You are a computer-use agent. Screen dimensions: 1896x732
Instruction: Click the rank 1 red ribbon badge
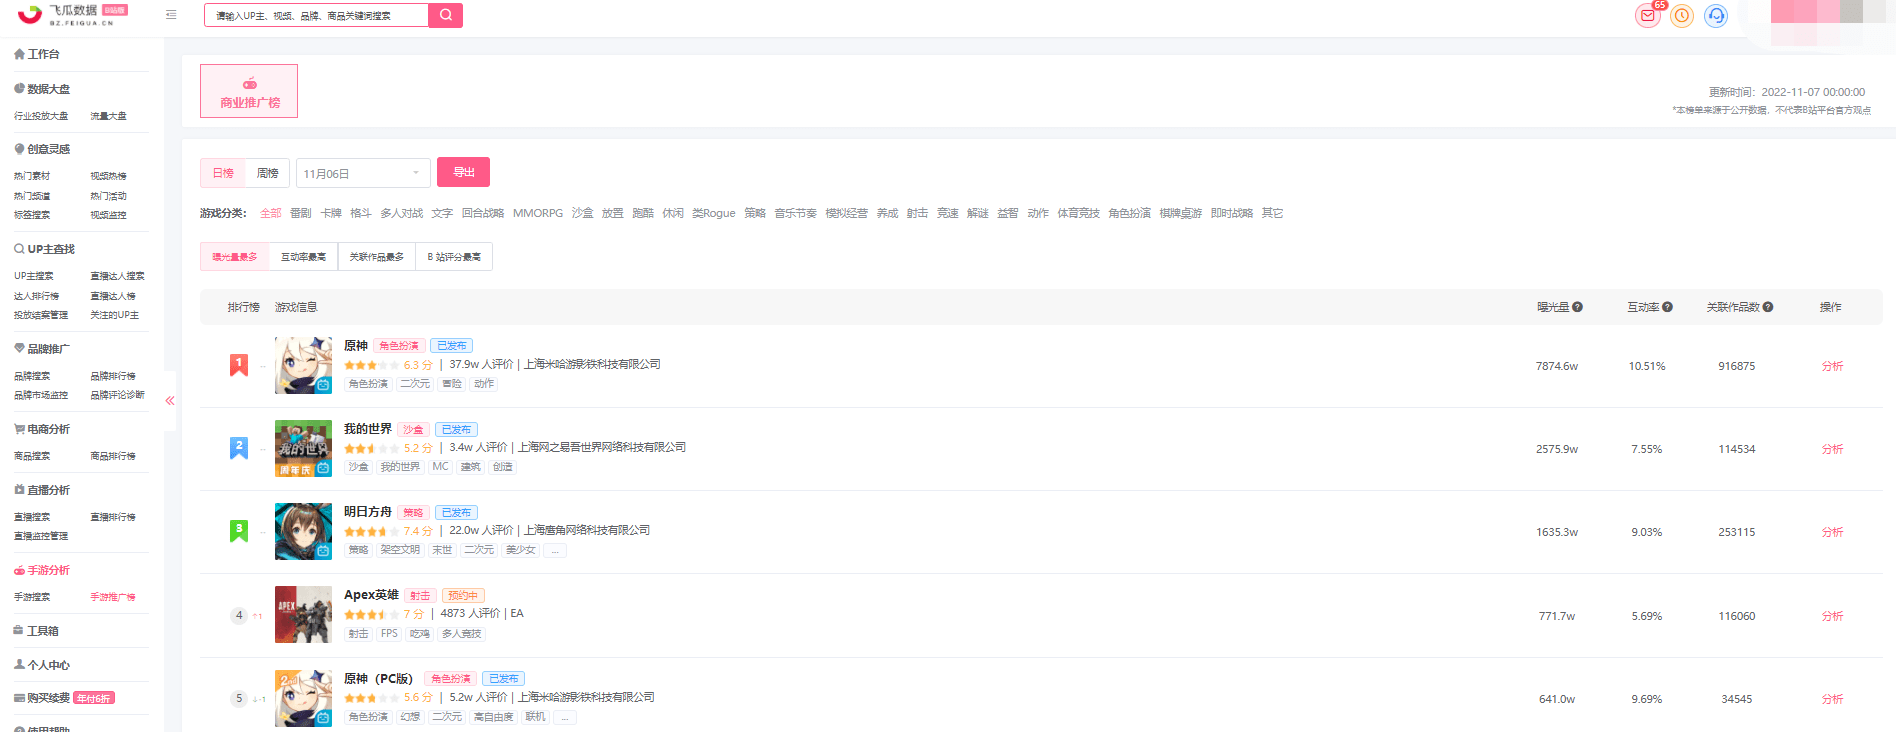click(x=239, y=365)
